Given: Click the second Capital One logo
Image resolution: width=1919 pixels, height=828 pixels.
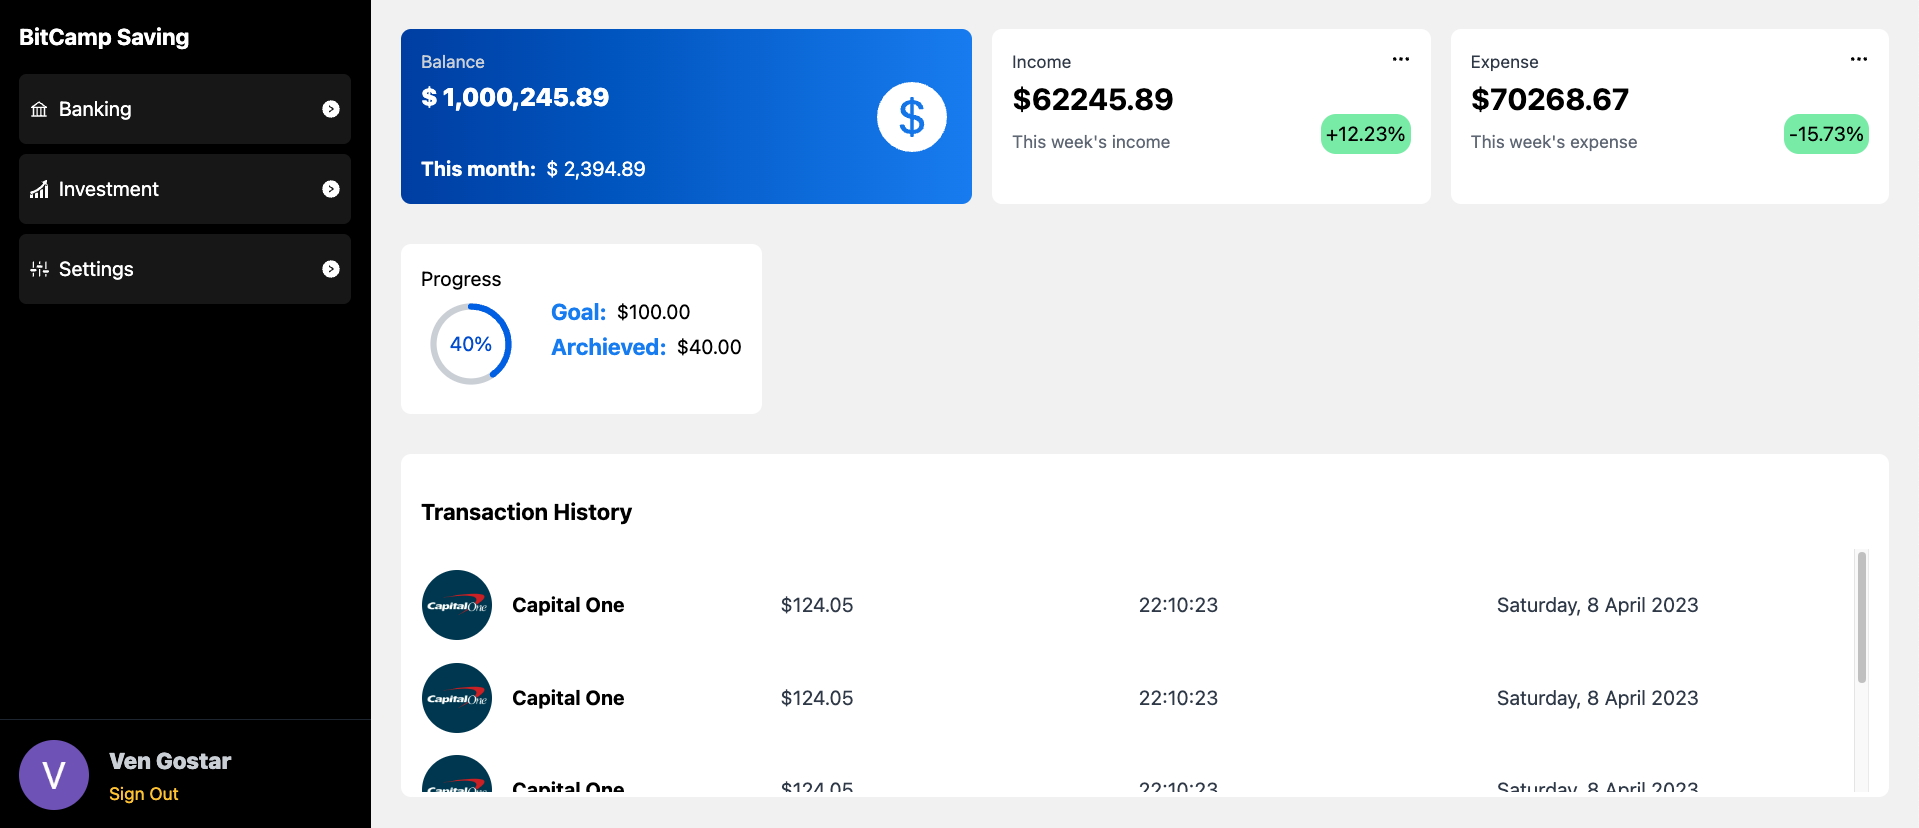Looking at the screenshot, I should pyautogui.click(x=457, y=698).
